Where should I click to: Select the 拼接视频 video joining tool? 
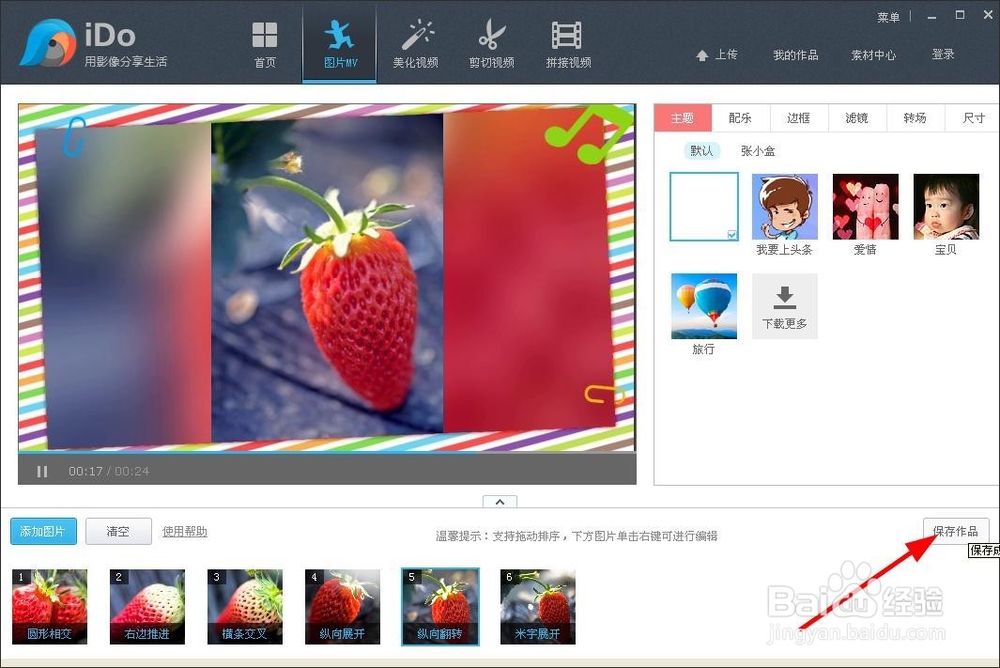pos(567,42)
